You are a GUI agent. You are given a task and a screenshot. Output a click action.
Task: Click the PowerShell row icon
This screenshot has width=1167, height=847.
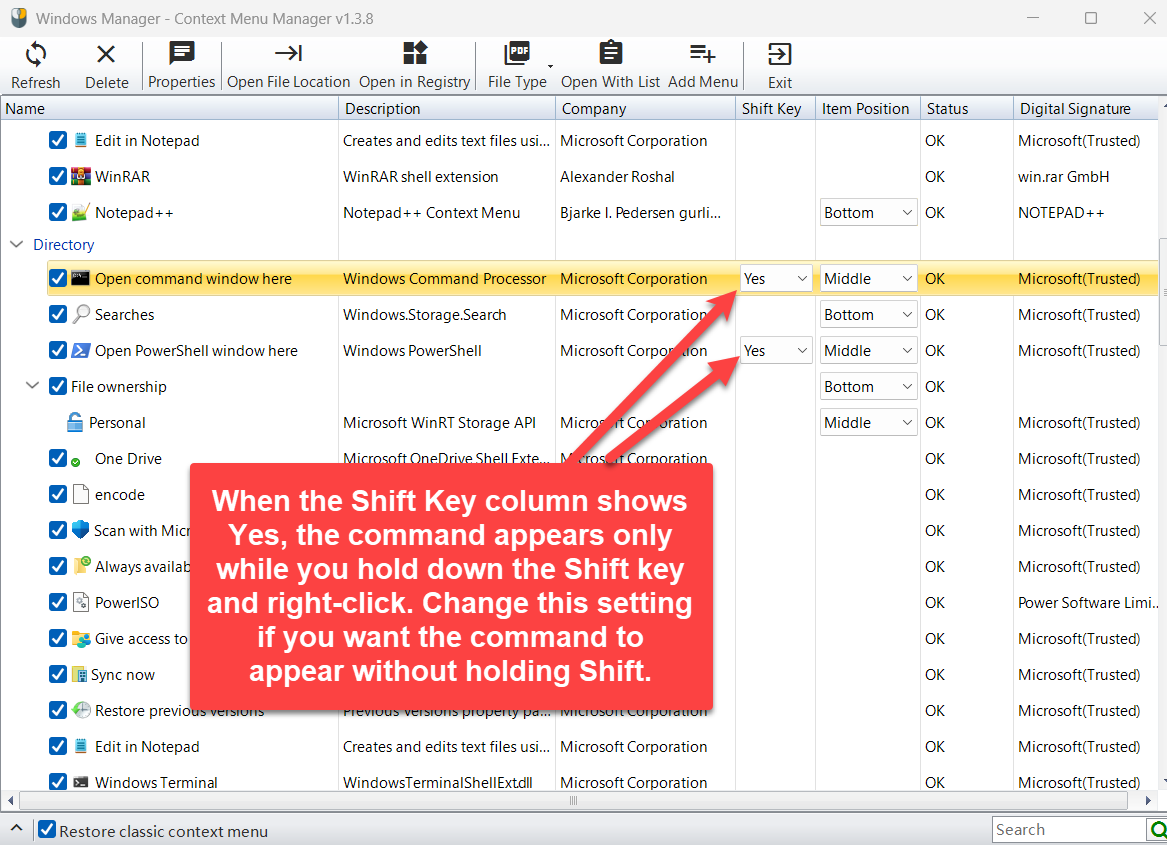80,350
